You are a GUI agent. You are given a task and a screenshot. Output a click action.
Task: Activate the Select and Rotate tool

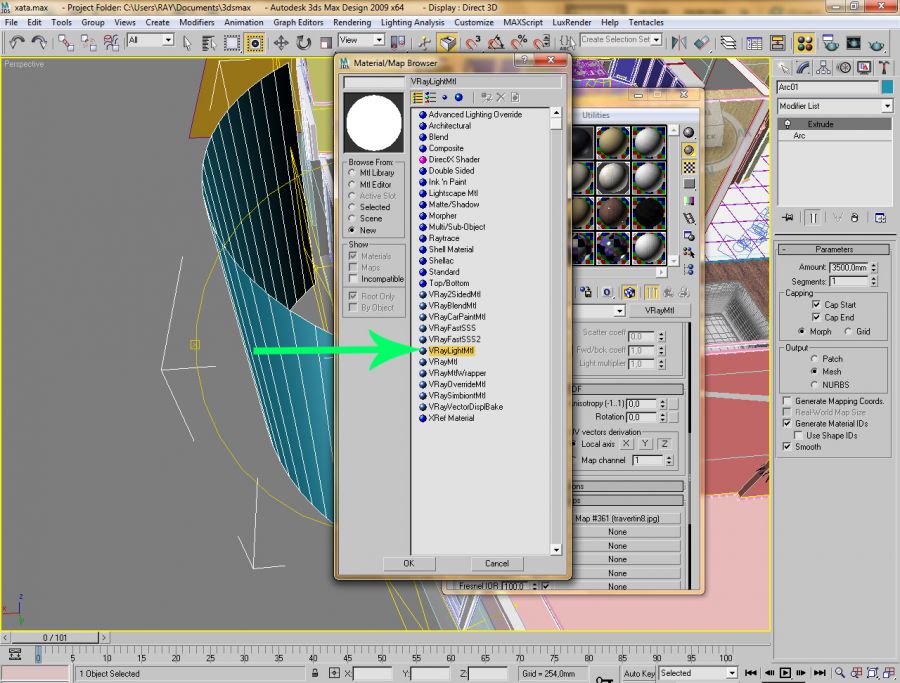(x=303, y=43)
